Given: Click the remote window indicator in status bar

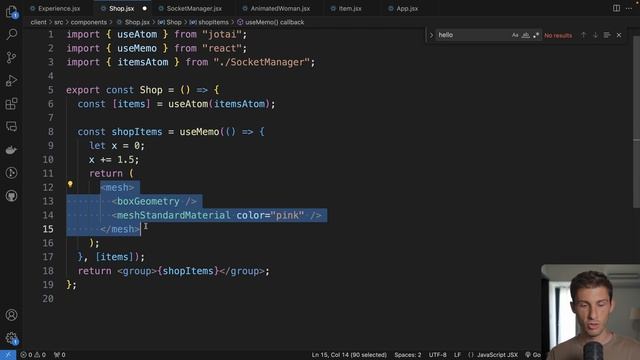Looking at the screenshot, I should click(8, 355).
